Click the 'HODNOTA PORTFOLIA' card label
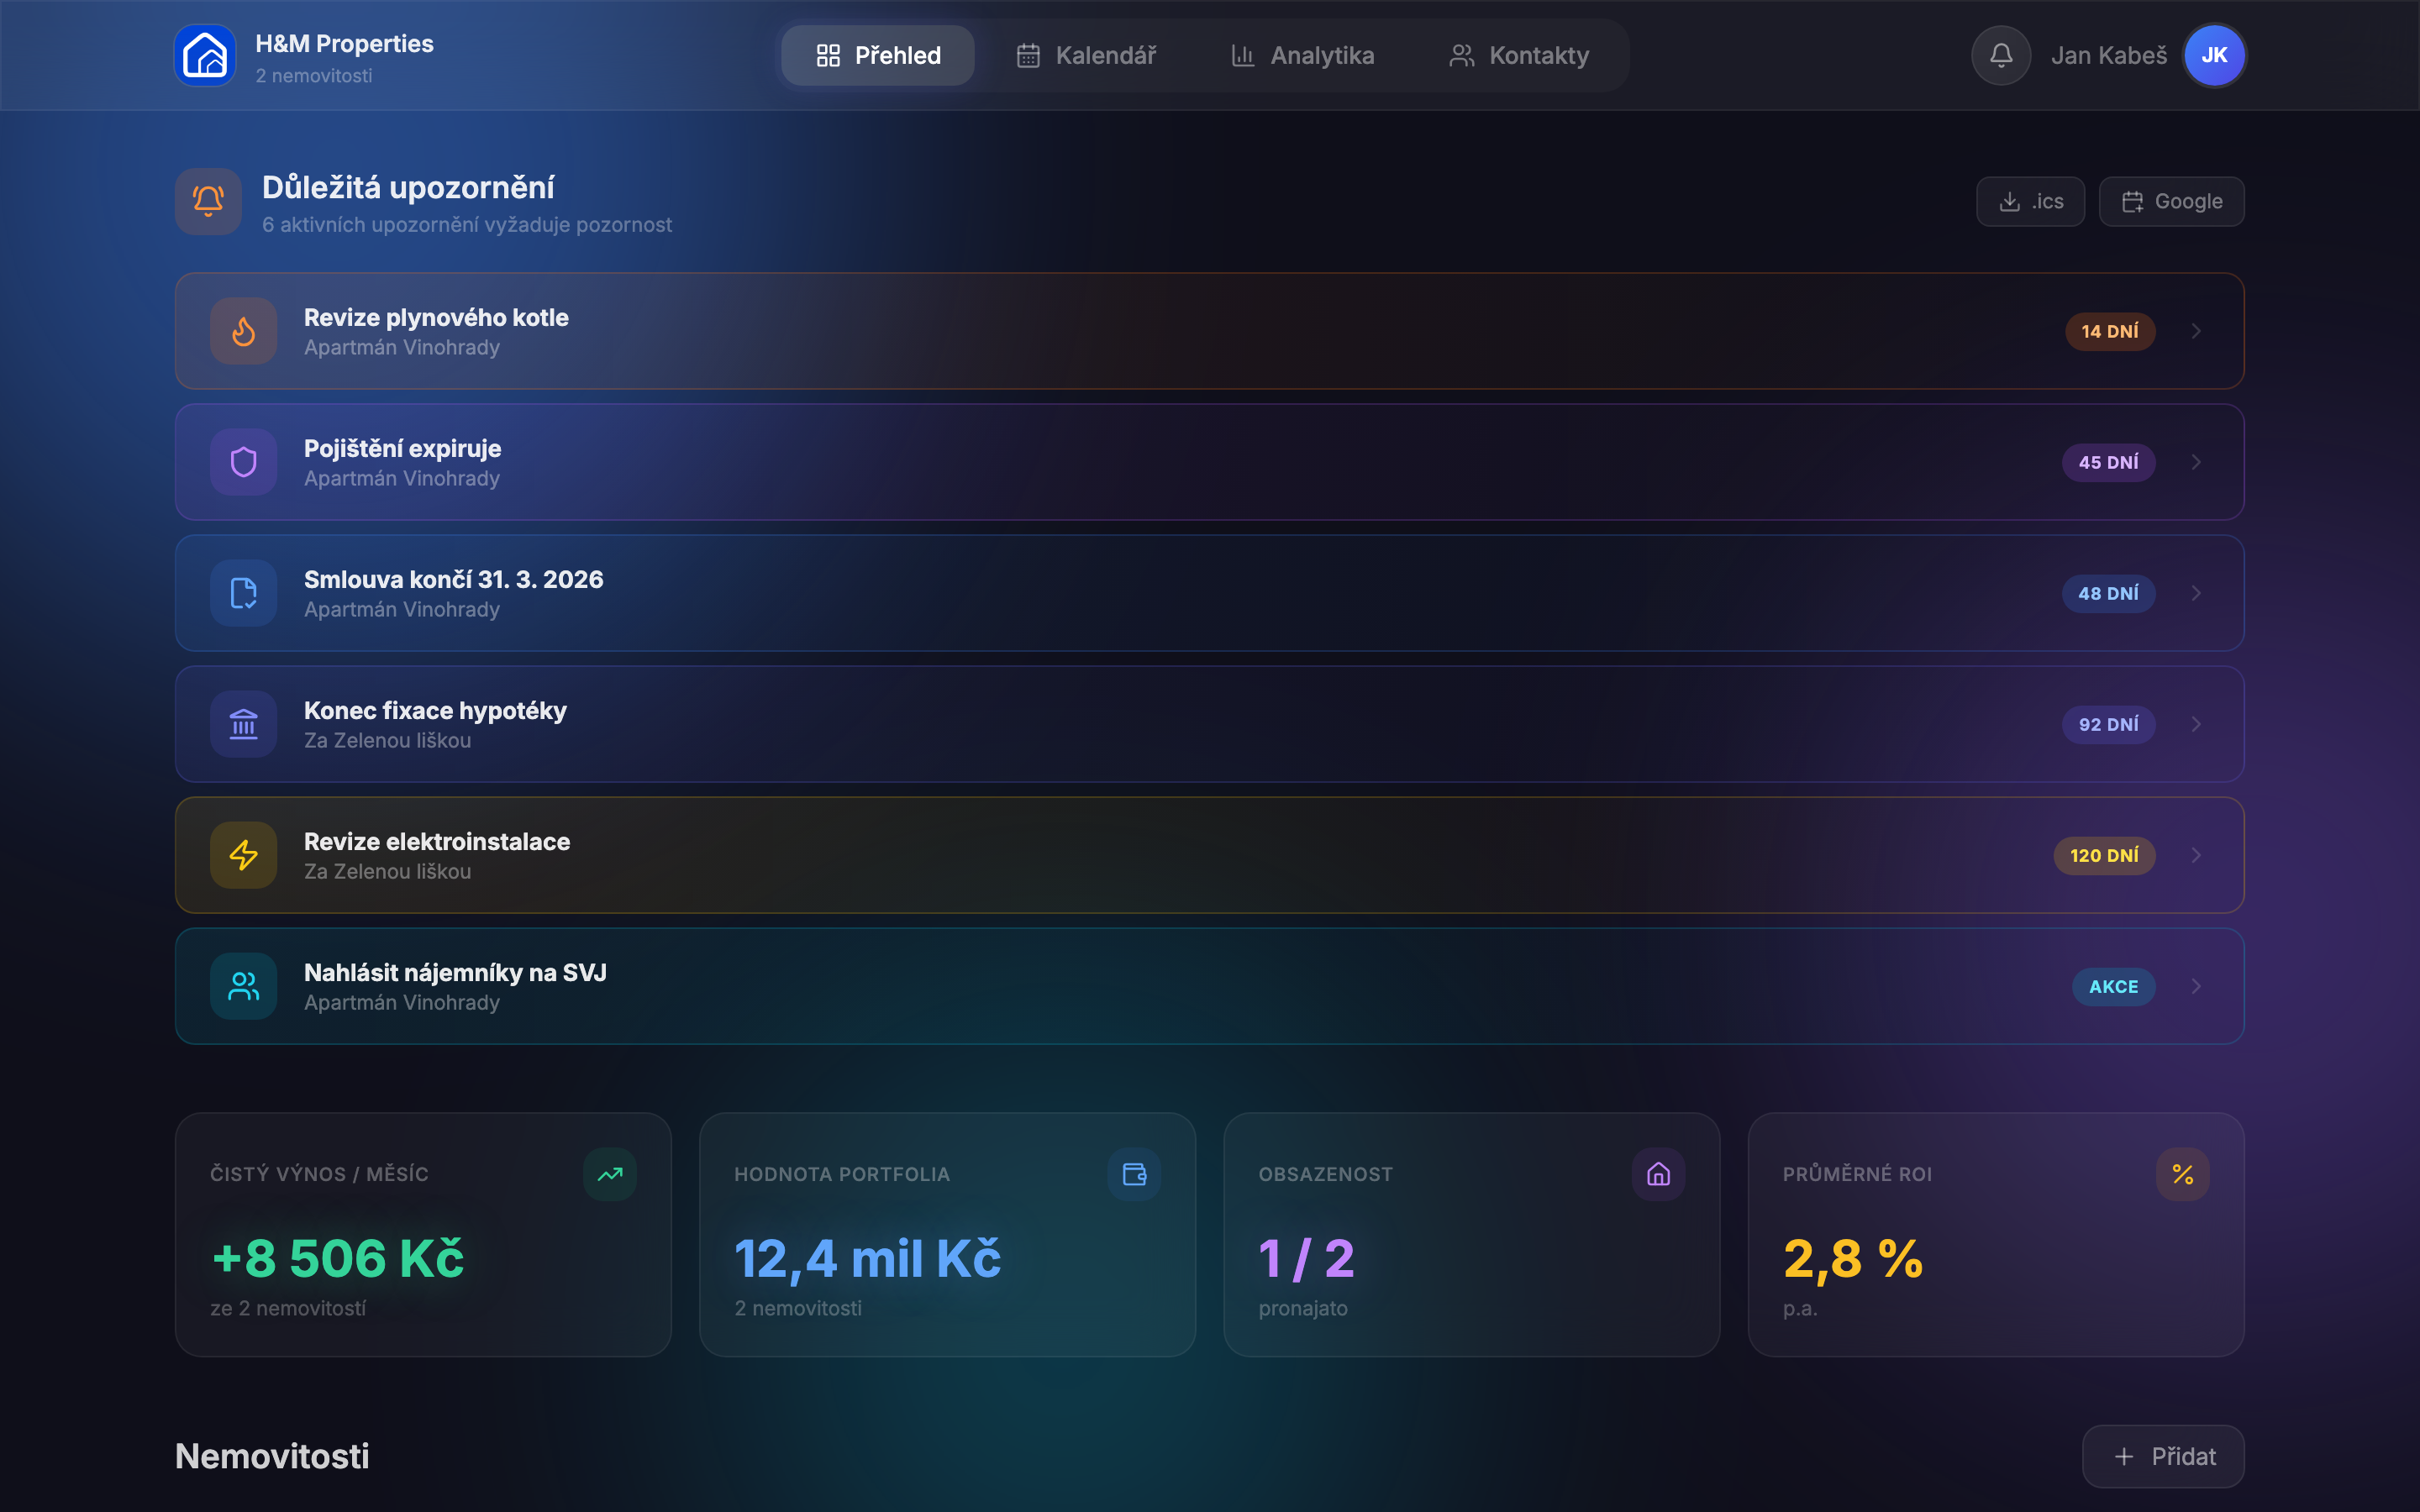The height and width of the screenshot is (1512, 2420). pyautogui.click(x=841, y=1174)
